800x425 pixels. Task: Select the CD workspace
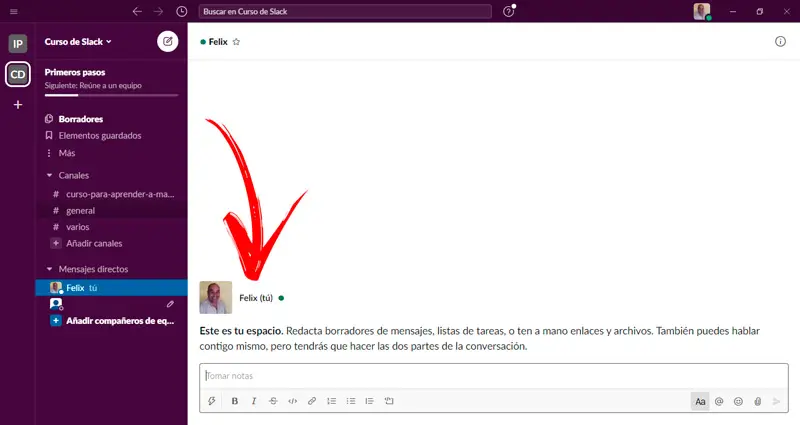(18, 74)
